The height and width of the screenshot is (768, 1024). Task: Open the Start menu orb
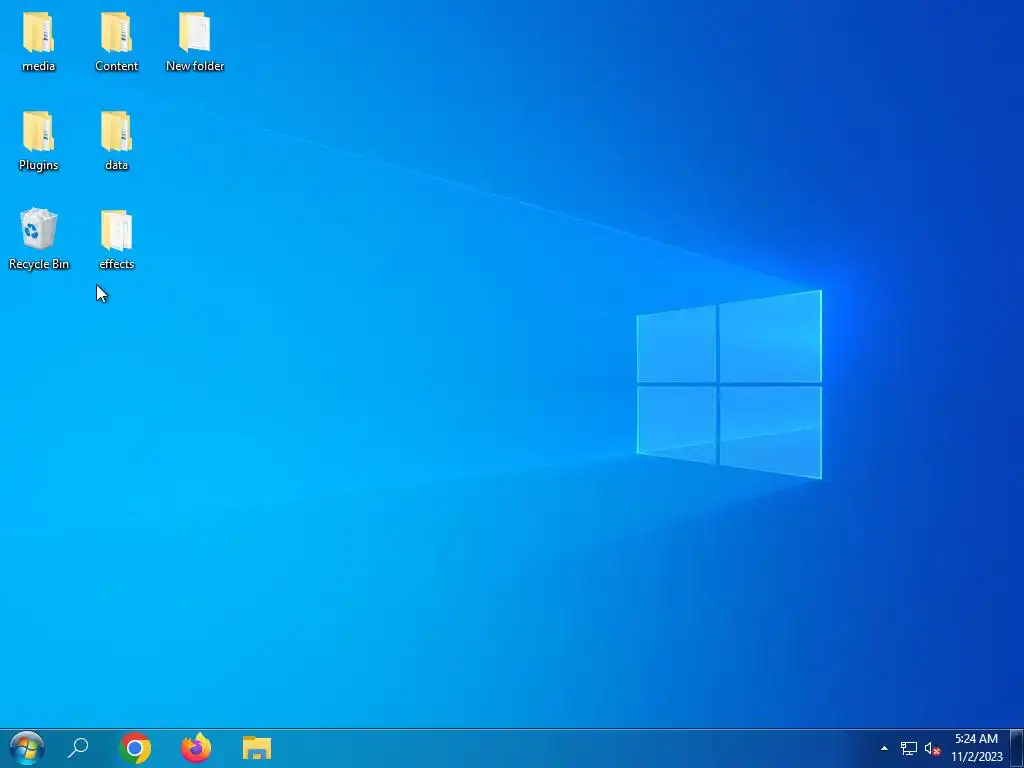click(x=27, y=748)
